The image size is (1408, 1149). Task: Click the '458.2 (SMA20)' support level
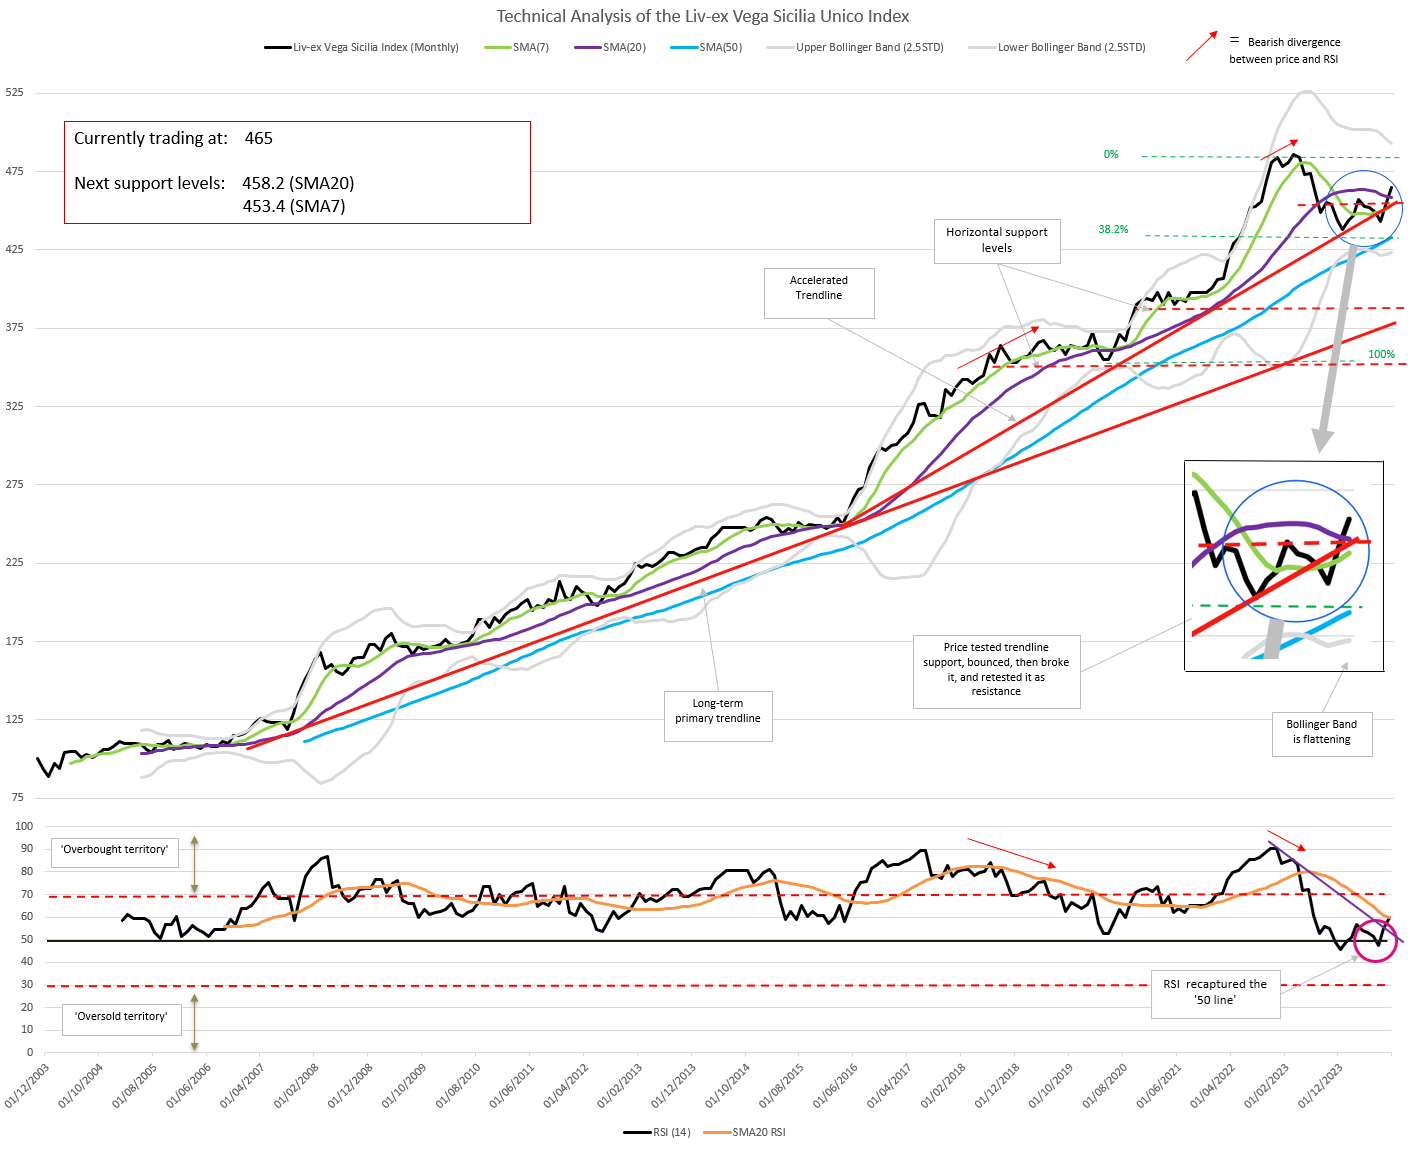point(298,183)
